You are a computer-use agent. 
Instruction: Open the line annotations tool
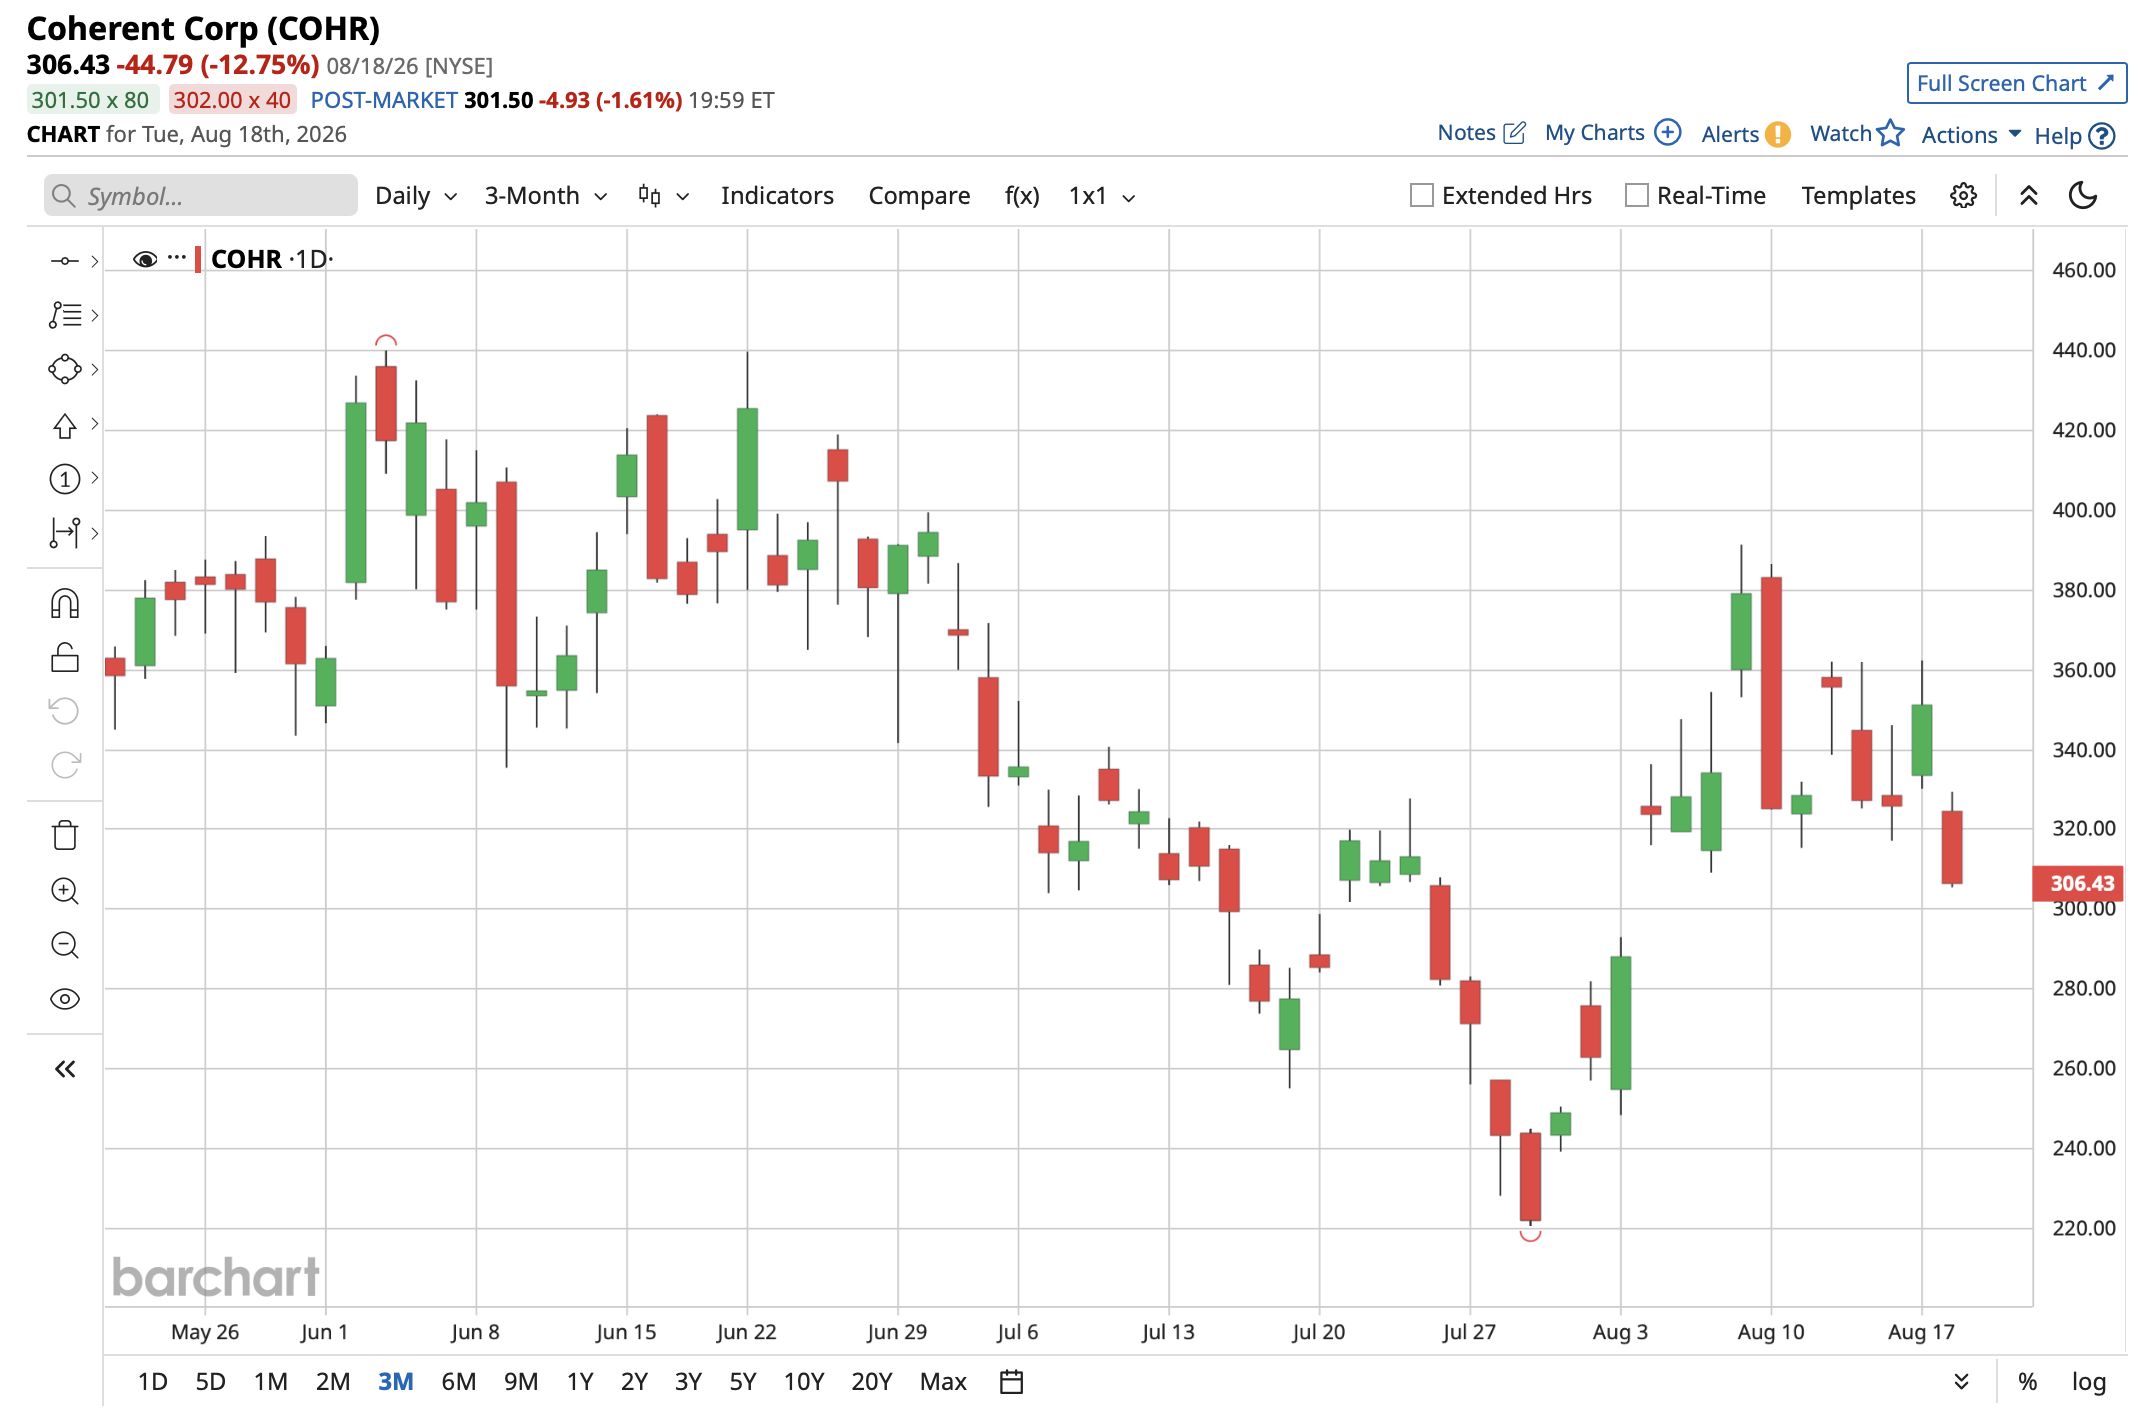pyautogui.click(x=65, y=315)
